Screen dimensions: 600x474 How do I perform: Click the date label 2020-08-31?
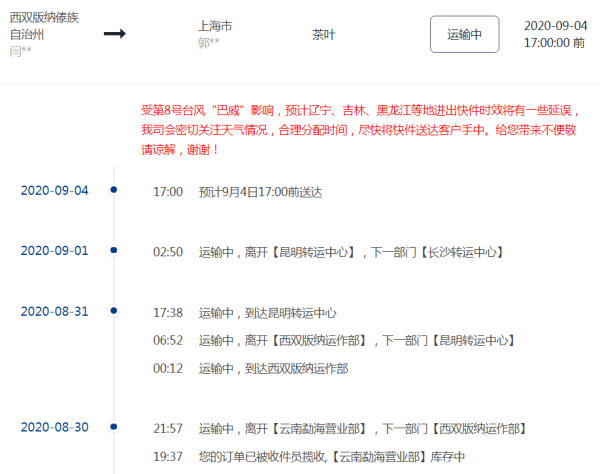54,311
